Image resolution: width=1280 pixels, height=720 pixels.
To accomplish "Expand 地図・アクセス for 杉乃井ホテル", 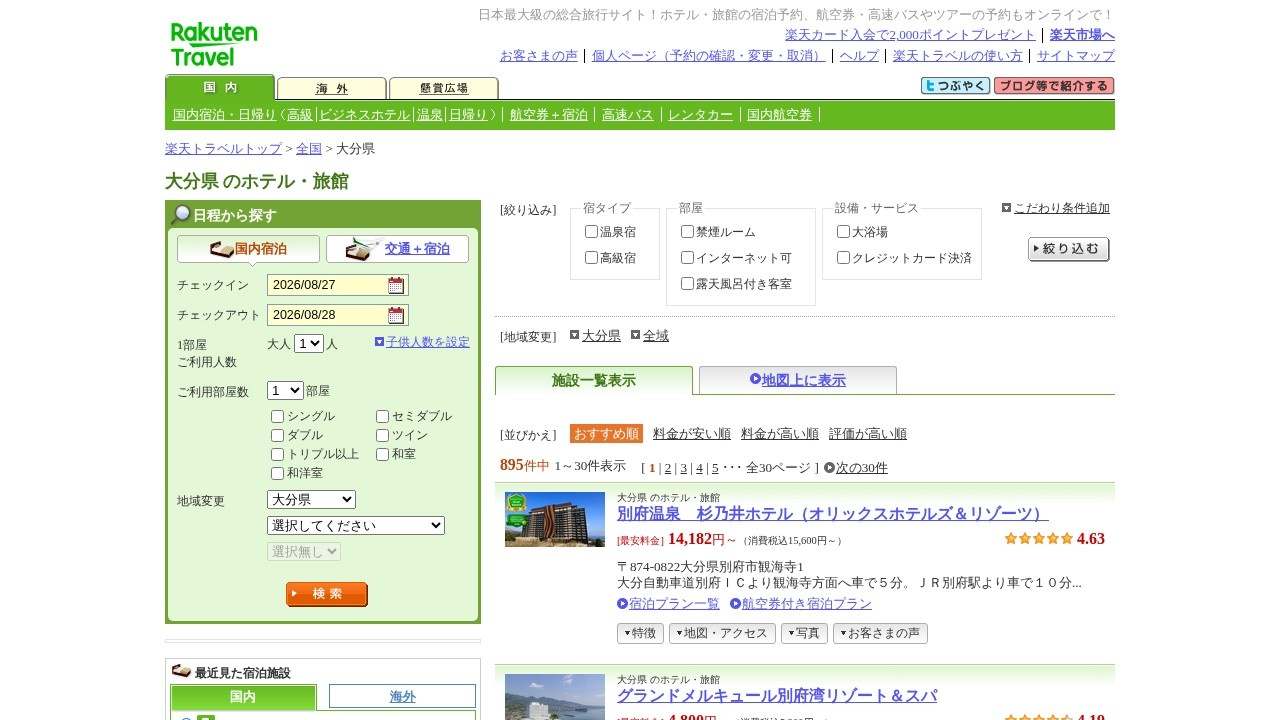I will tap(722, 634).
